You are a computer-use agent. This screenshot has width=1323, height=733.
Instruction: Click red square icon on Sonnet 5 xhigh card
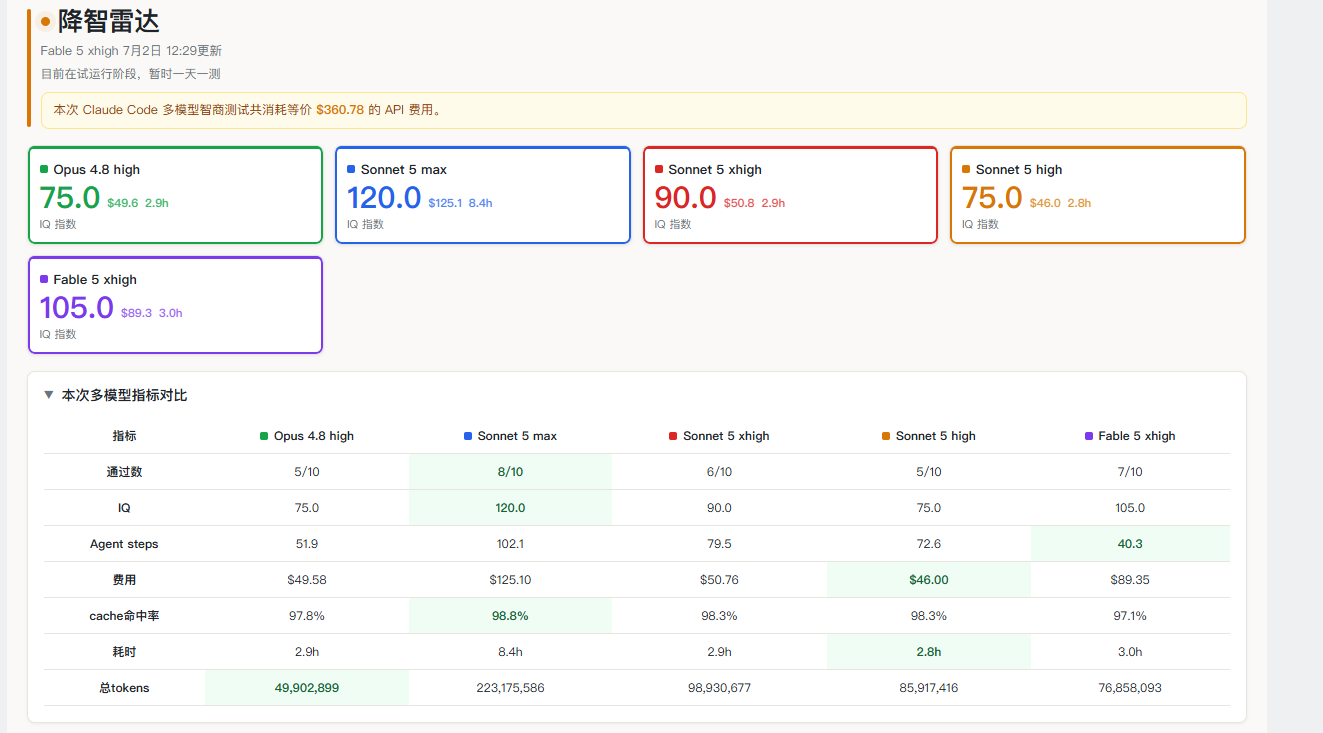(659, 170)
